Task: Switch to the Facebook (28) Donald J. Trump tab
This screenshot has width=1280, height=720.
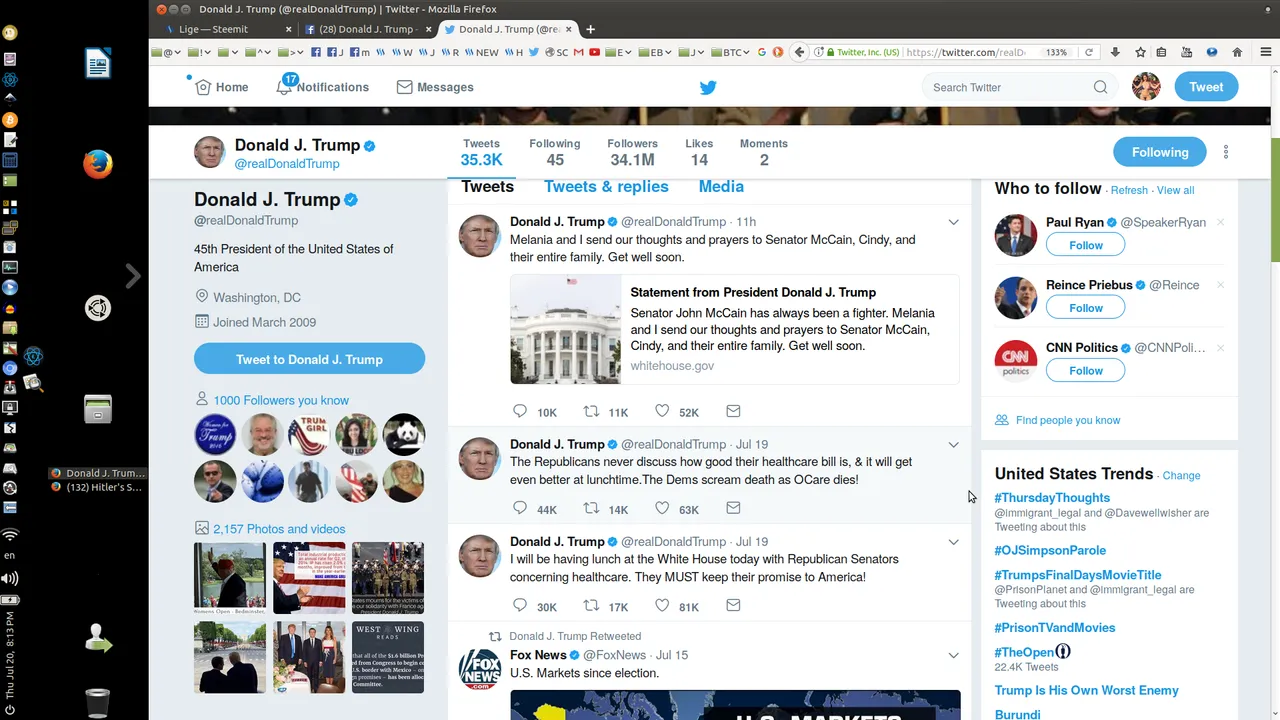Action: pos(367,29)
